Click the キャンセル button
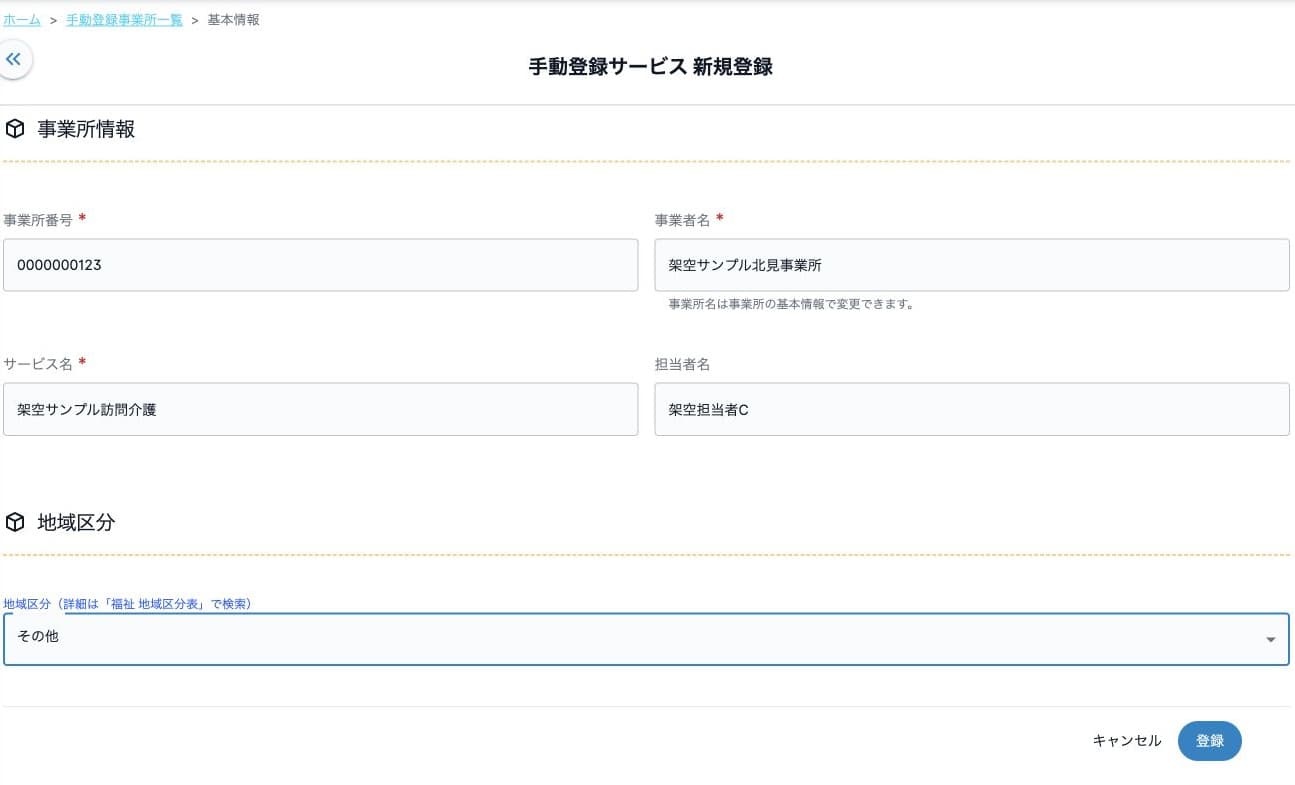The width and height of the screenshot is (1295, 785). click(x=1127, y=741)
